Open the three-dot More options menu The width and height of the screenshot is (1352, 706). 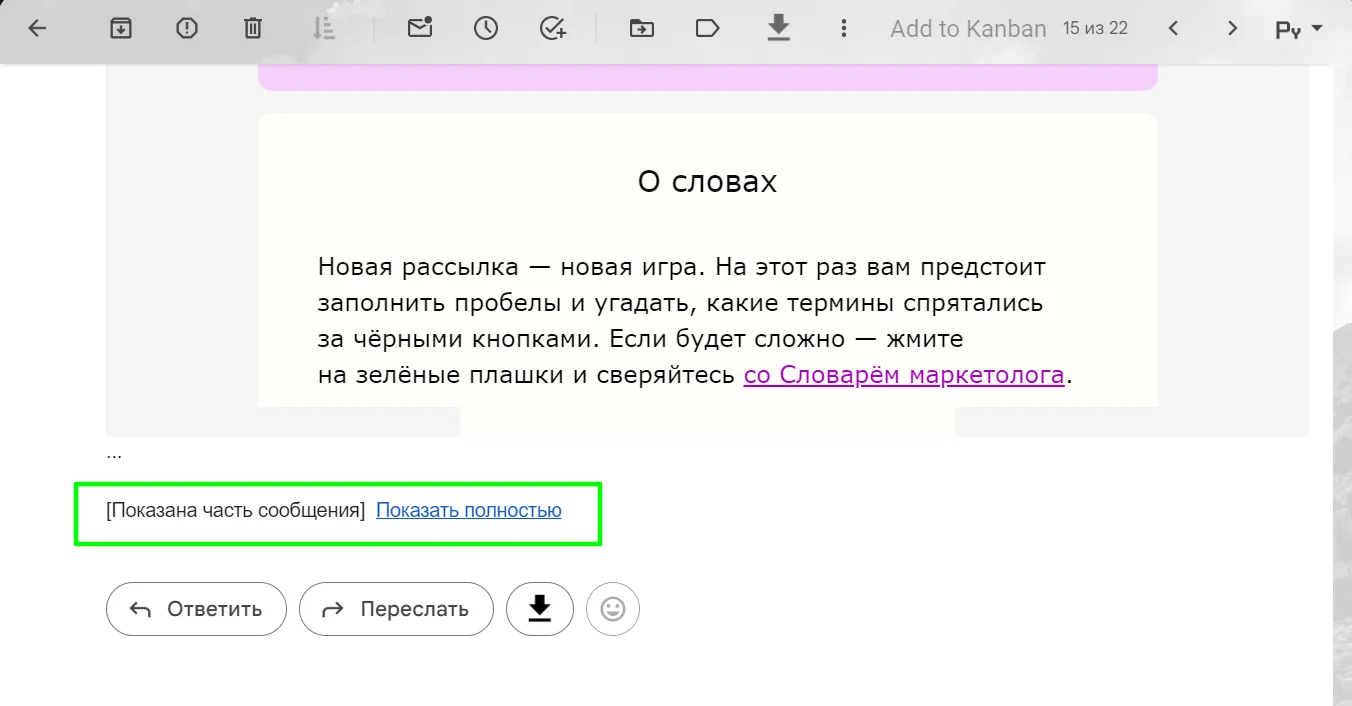click(x=844, y=29)
